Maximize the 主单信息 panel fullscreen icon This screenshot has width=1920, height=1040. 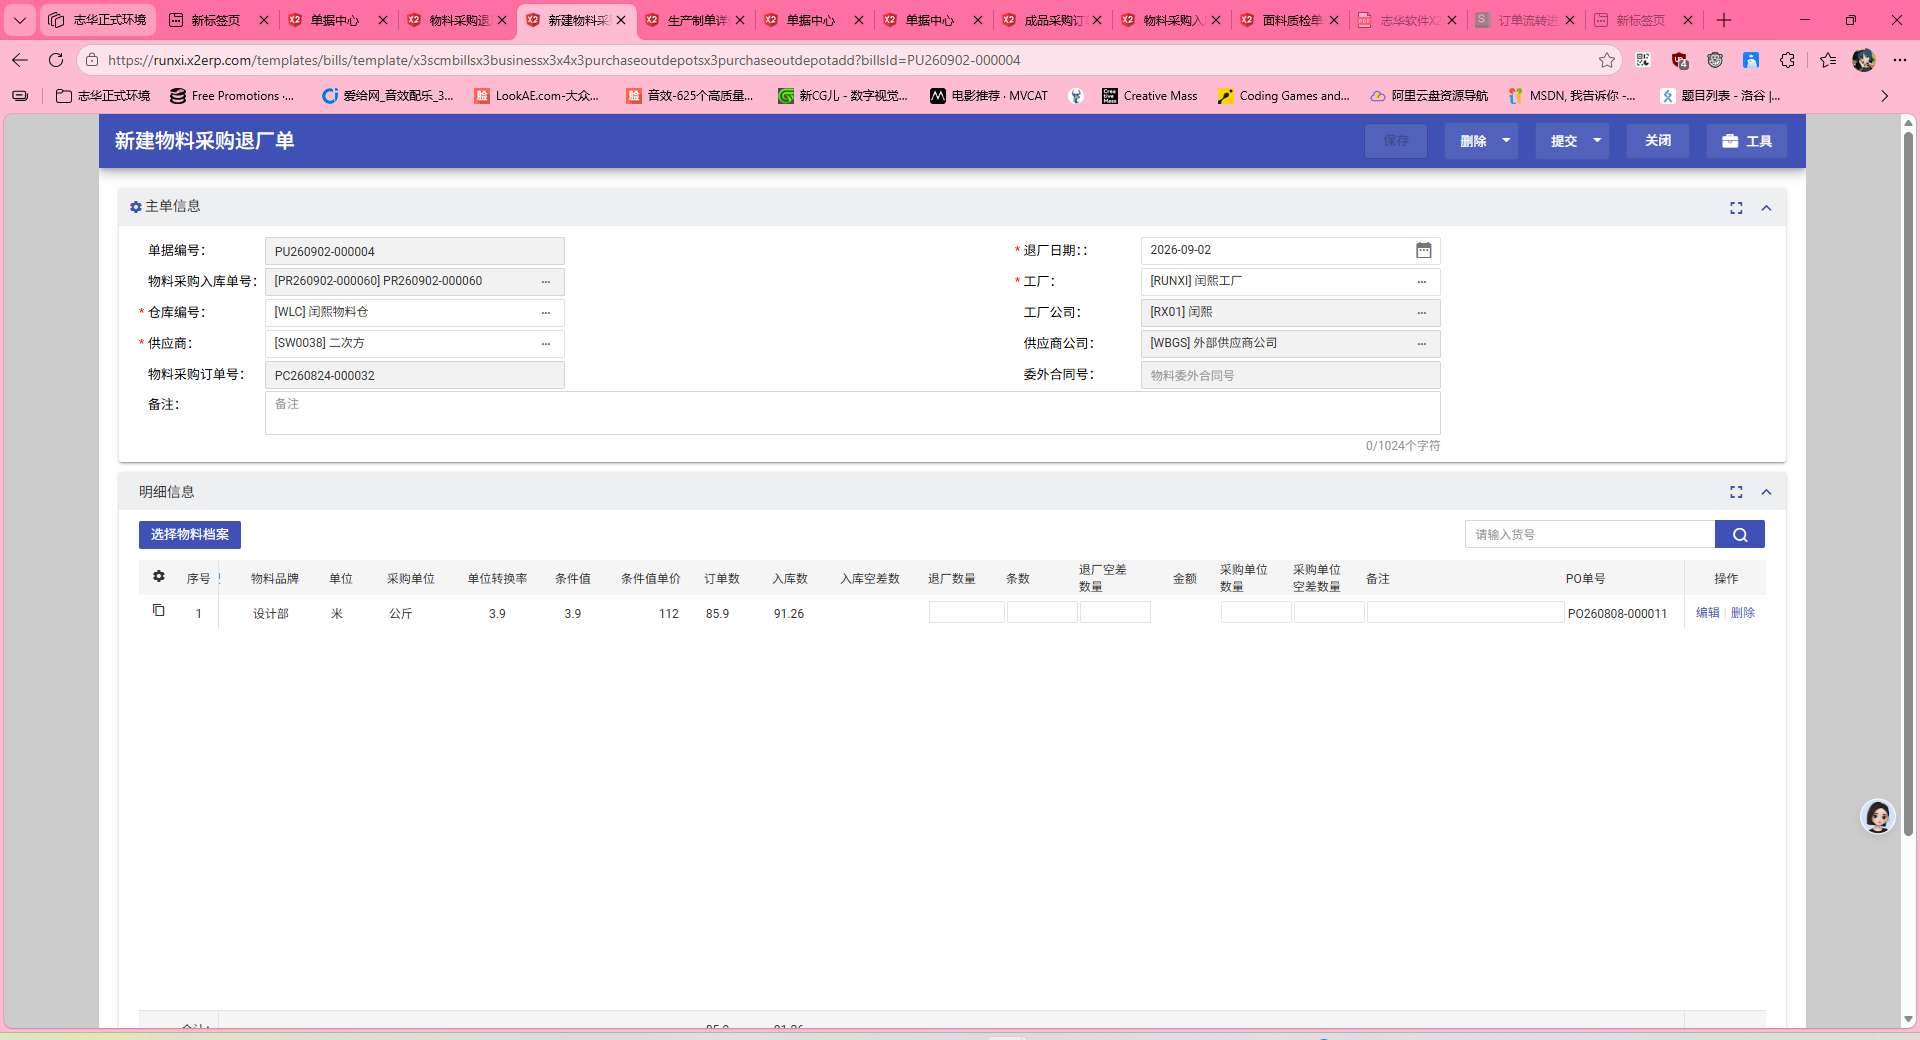(x=1736, y=208)
